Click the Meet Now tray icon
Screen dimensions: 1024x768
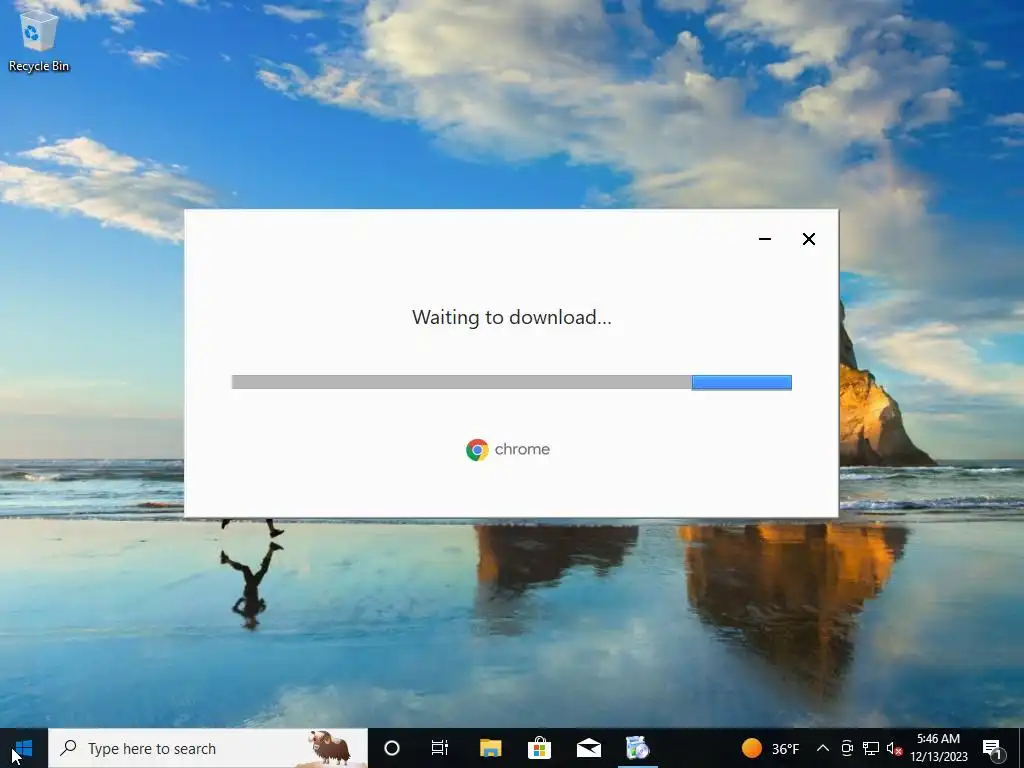(847, 748)
